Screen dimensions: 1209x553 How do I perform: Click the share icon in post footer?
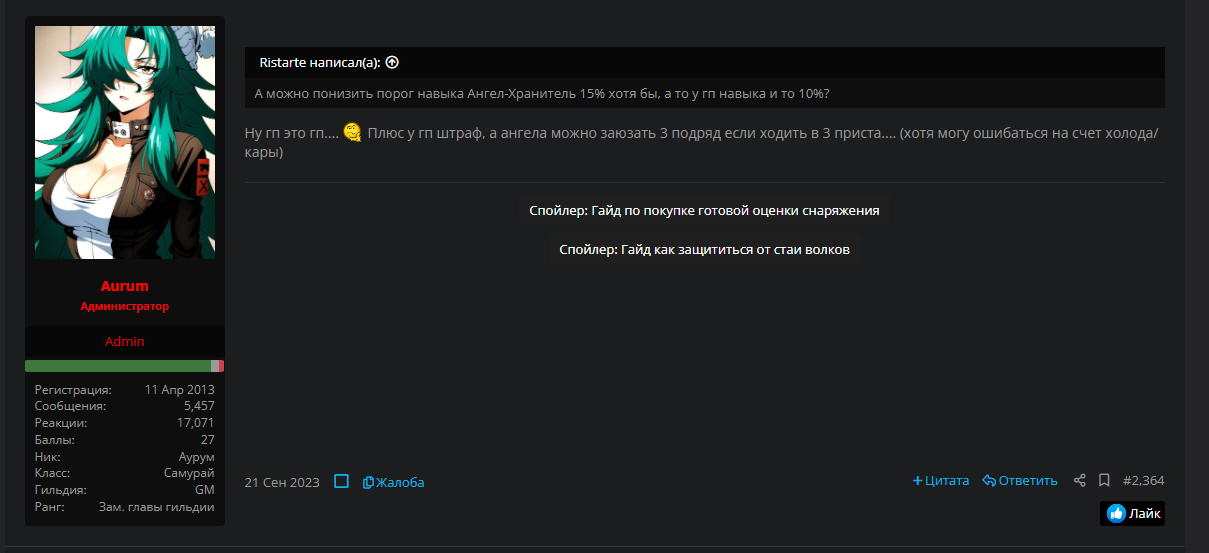(1079, 481)
